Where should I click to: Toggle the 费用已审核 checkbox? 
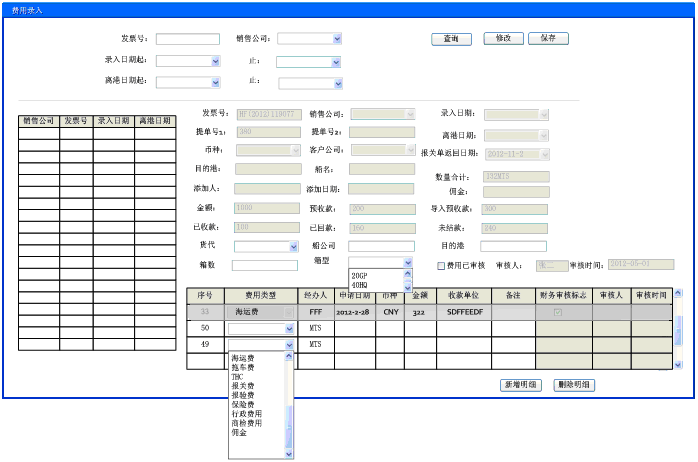point(441,266)
